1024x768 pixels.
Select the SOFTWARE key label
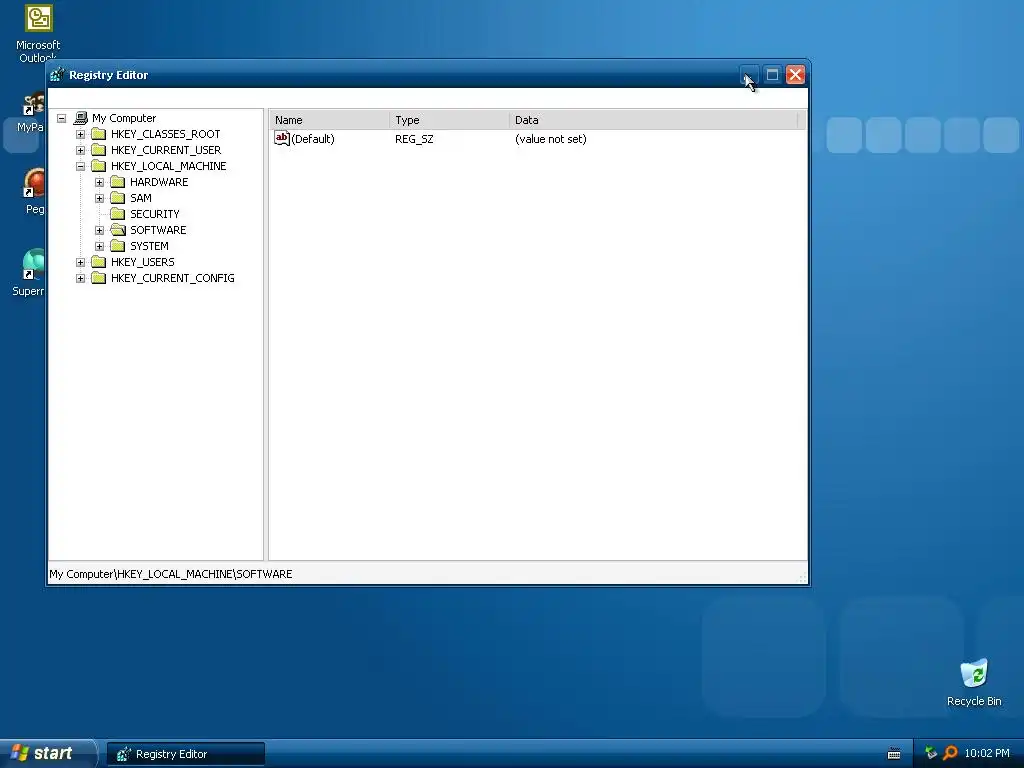[158, 230]
